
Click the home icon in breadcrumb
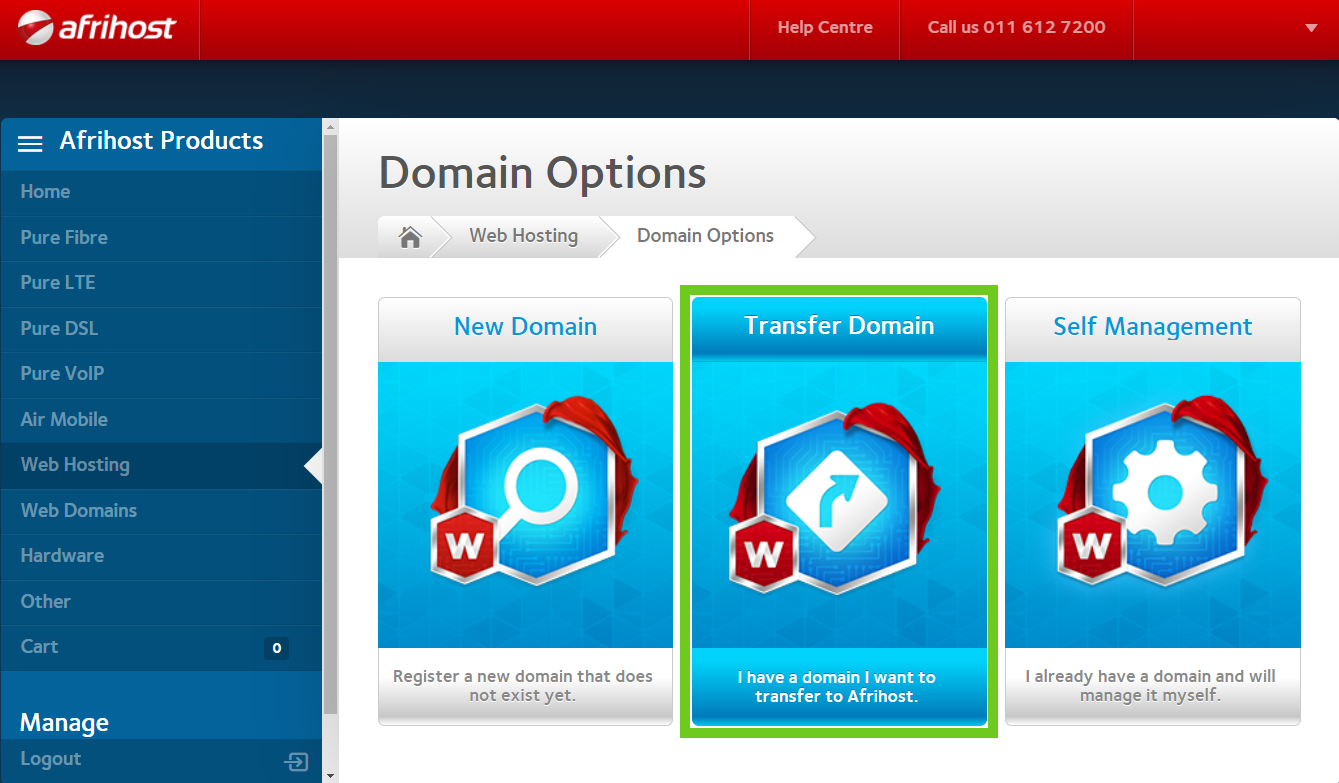(x=410, y=237)
